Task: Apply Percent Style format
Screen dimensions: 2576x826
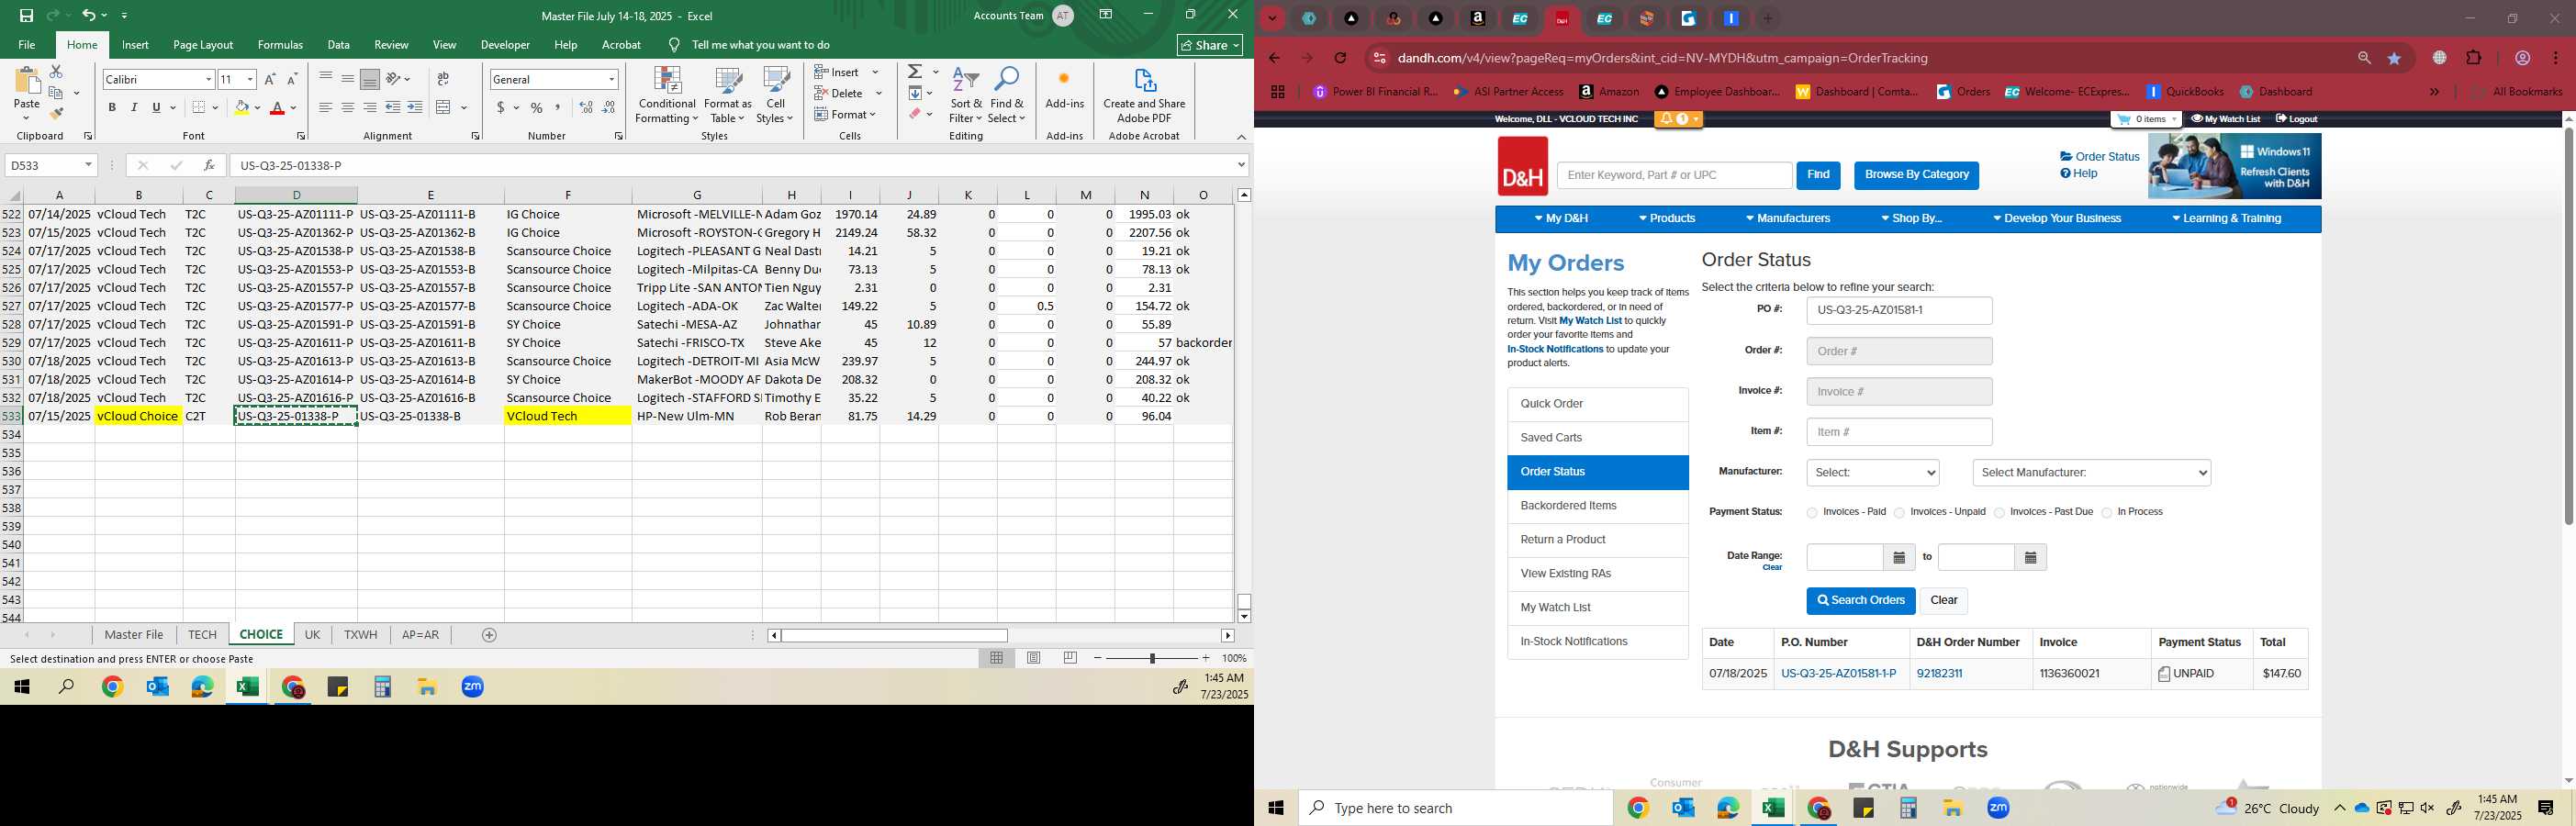Action: point(537,108)
